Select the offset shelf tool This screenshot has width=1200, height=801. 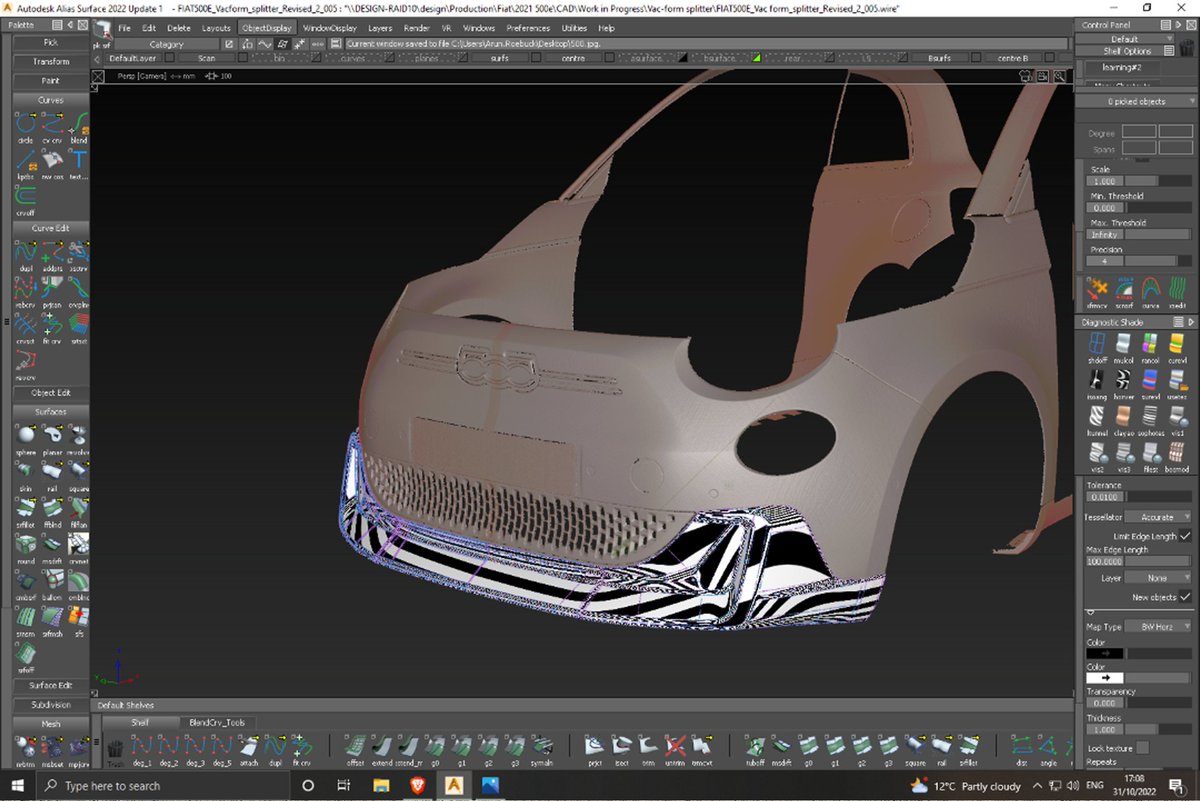click(355, 749)
